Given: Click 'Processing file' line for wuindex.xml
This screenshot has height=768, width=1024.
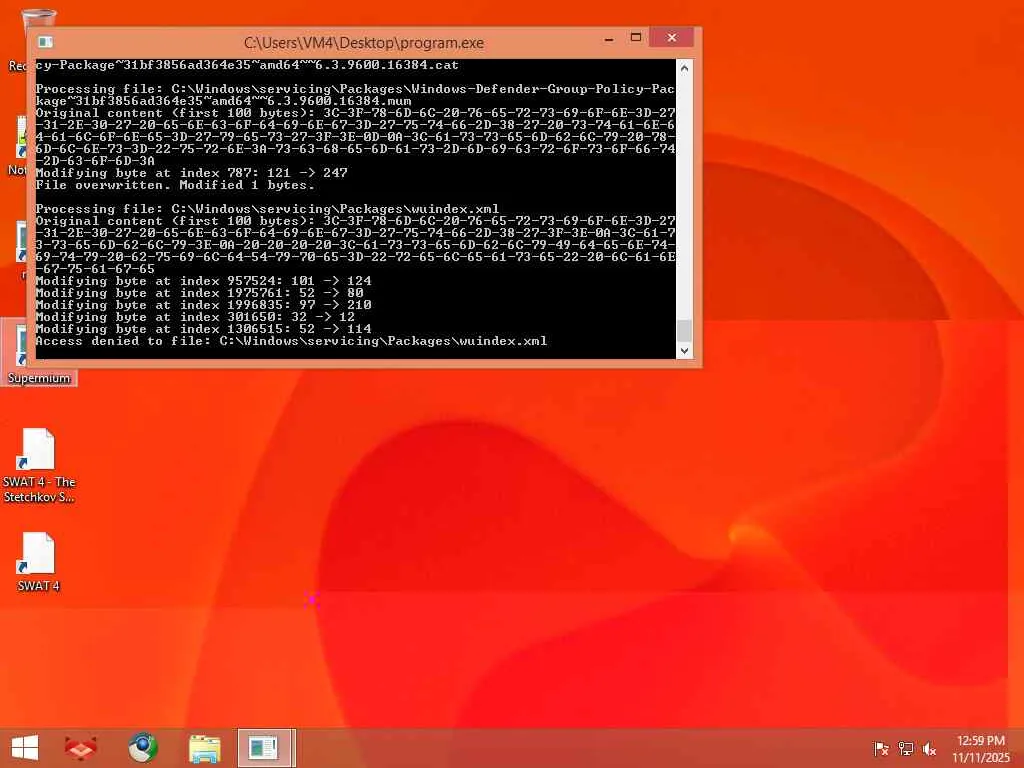Looking at the screenshot, I should (x=267, y=209).
